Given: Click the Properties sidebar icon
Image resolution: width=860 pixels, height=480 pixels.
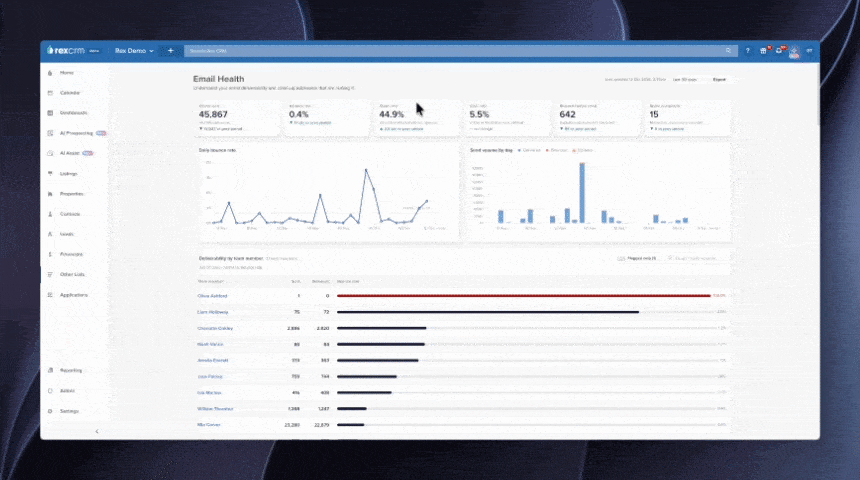Looking at the screenshot, I should point(50,194).
